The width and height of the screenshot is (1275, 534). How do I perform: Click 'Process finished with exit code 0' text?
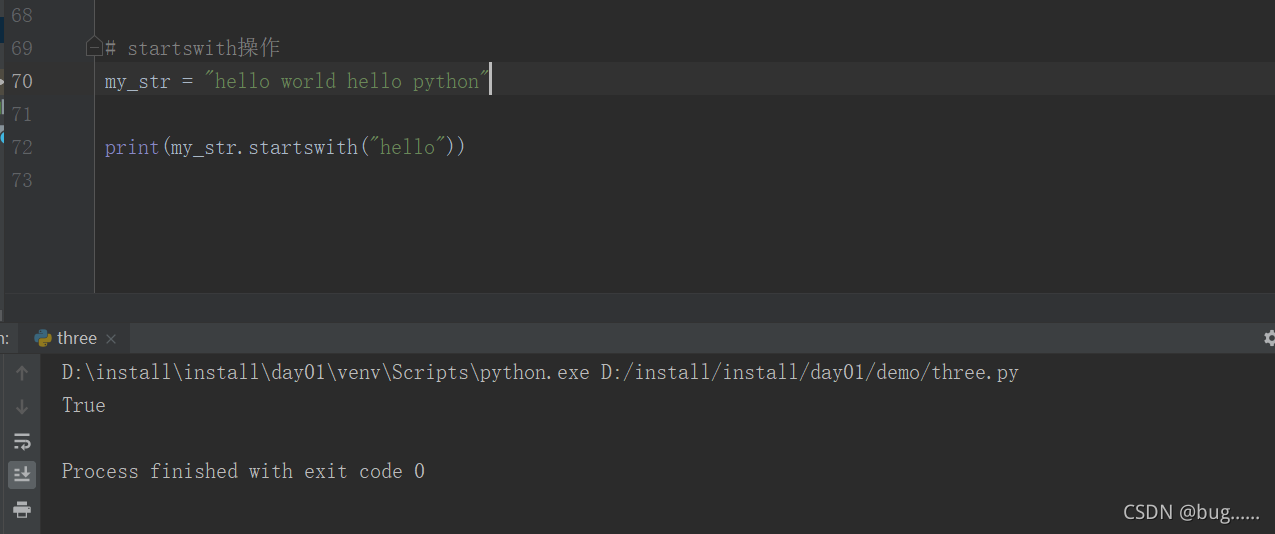pos(243,471)
